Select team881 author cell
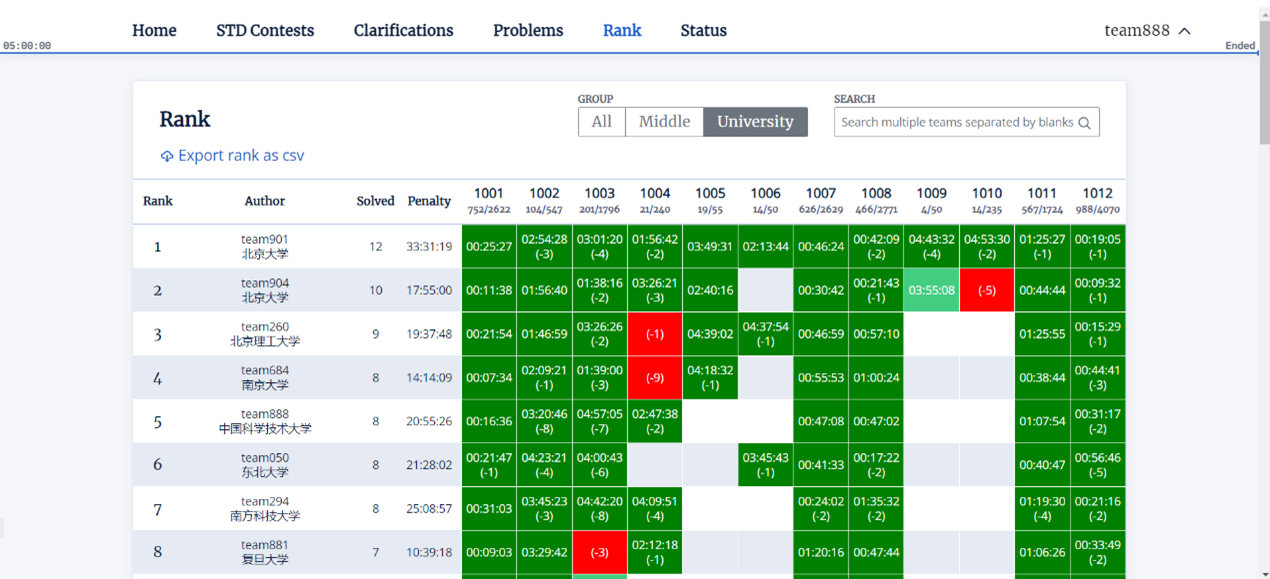Screen dimensions: 1270x579 click(265, 552)
